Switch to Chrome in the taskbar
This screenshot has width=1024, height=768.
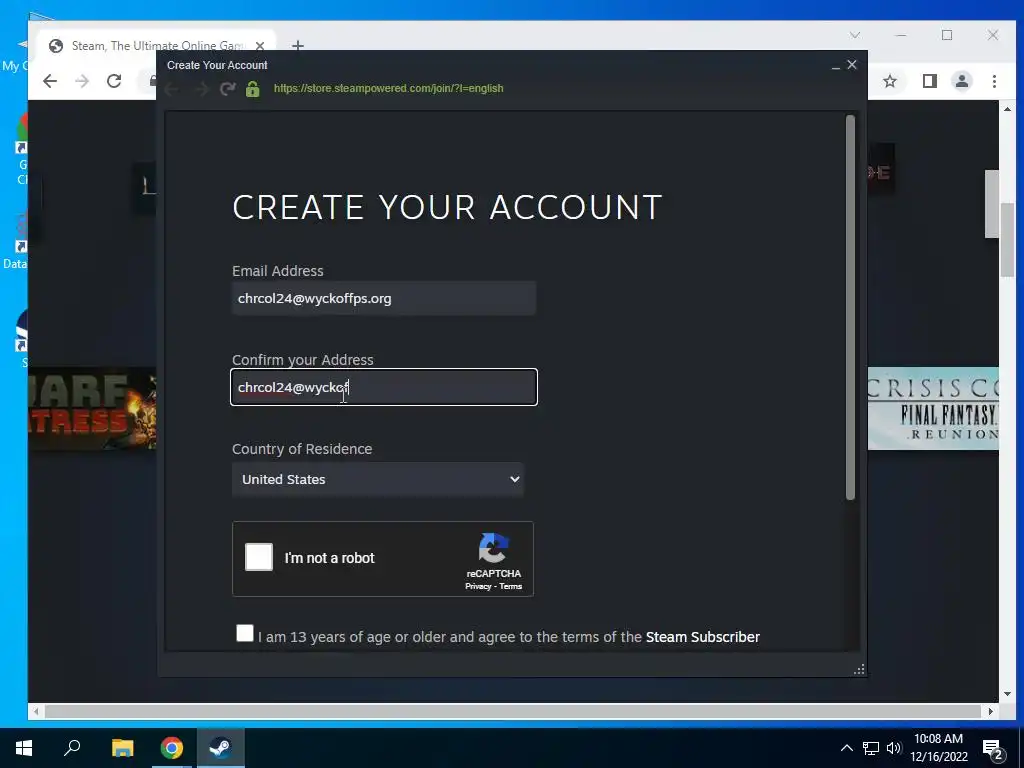coord(172,748)
